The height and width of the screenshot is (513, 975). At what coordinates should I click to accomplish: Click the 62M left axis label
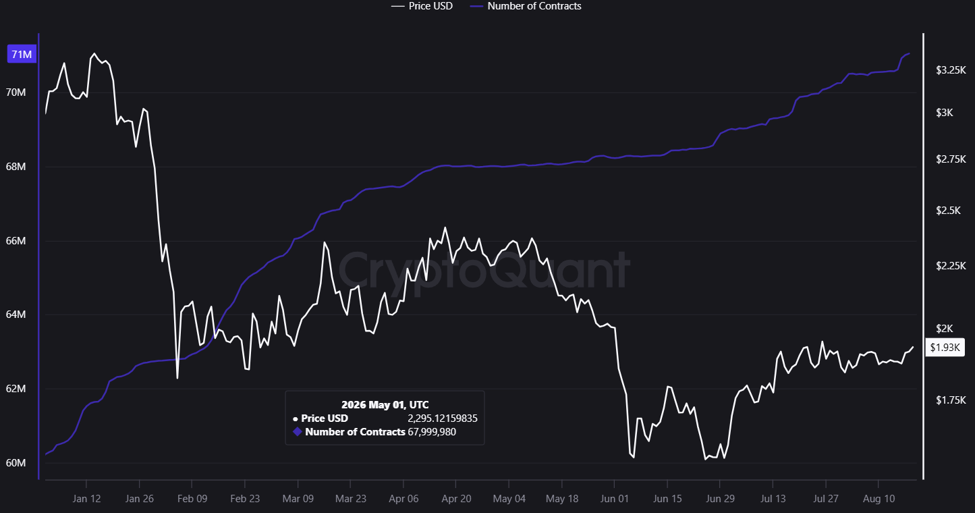tap(16, 389)
